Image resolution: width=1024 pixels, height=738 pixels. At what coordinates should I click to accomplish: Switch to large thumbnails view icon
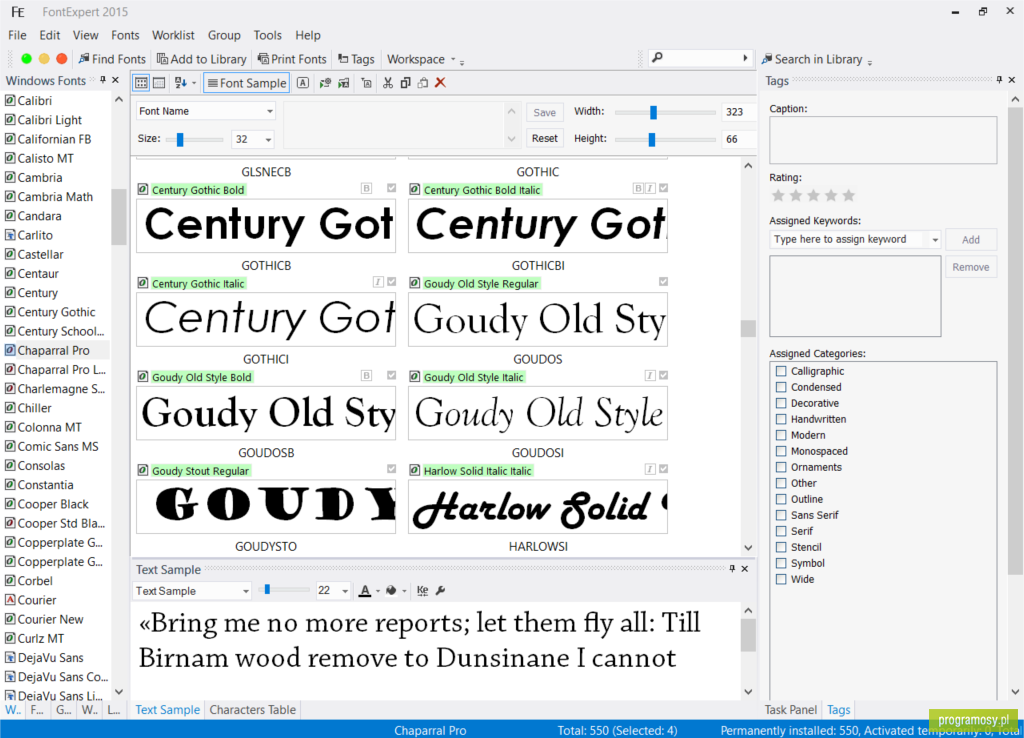click(x=141, y=83)
